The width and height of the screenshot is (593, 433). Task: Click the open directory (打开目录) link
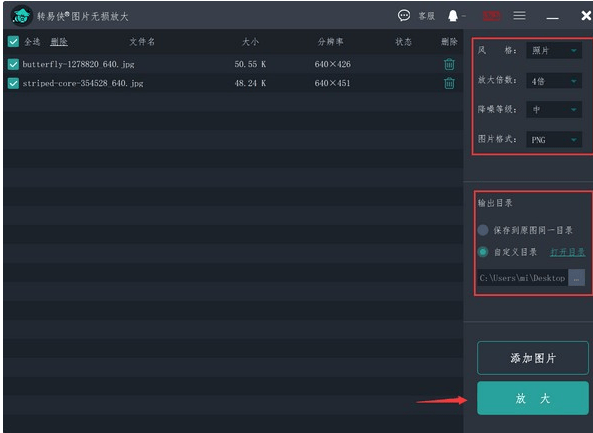[x=568, y=252]
